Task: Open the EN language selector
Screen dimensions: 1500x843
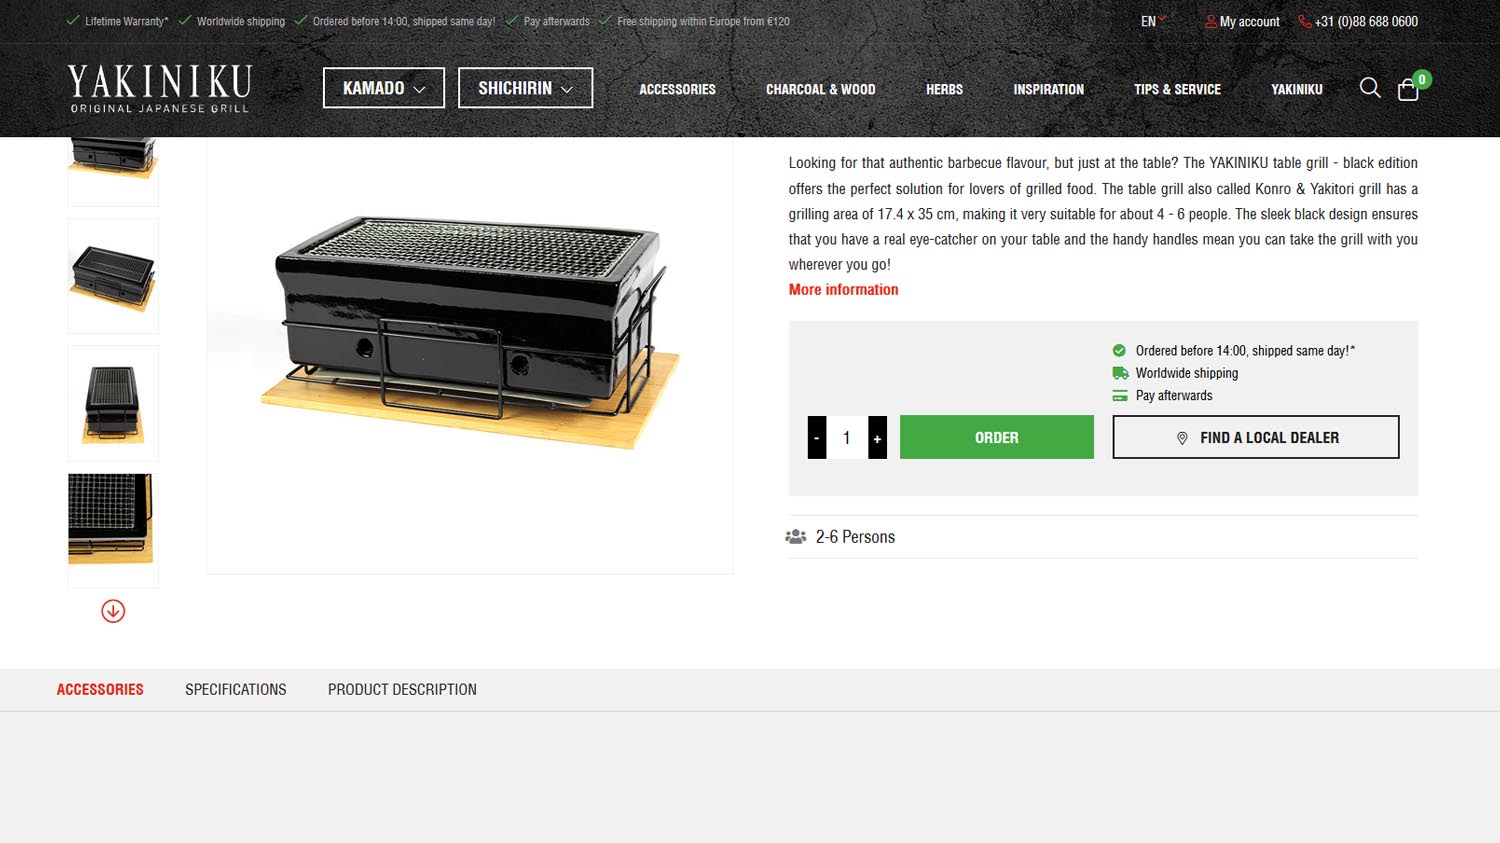Action: (x=1153, y=21)
